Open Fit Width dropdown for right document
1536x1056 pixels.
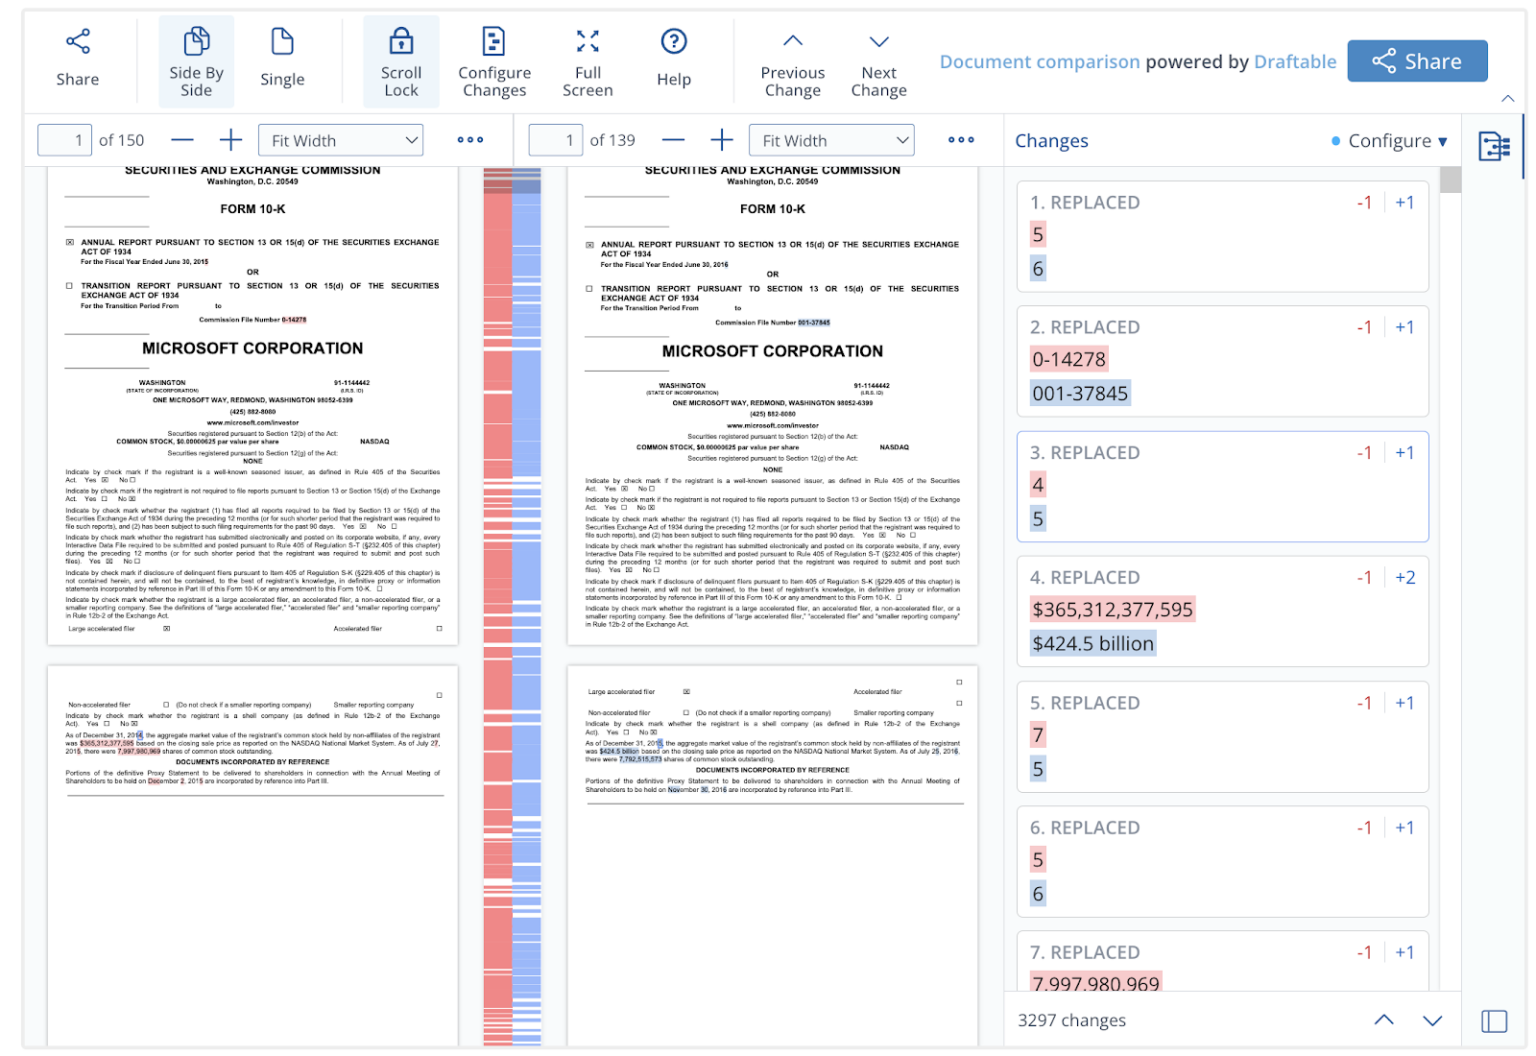[831, 140]
